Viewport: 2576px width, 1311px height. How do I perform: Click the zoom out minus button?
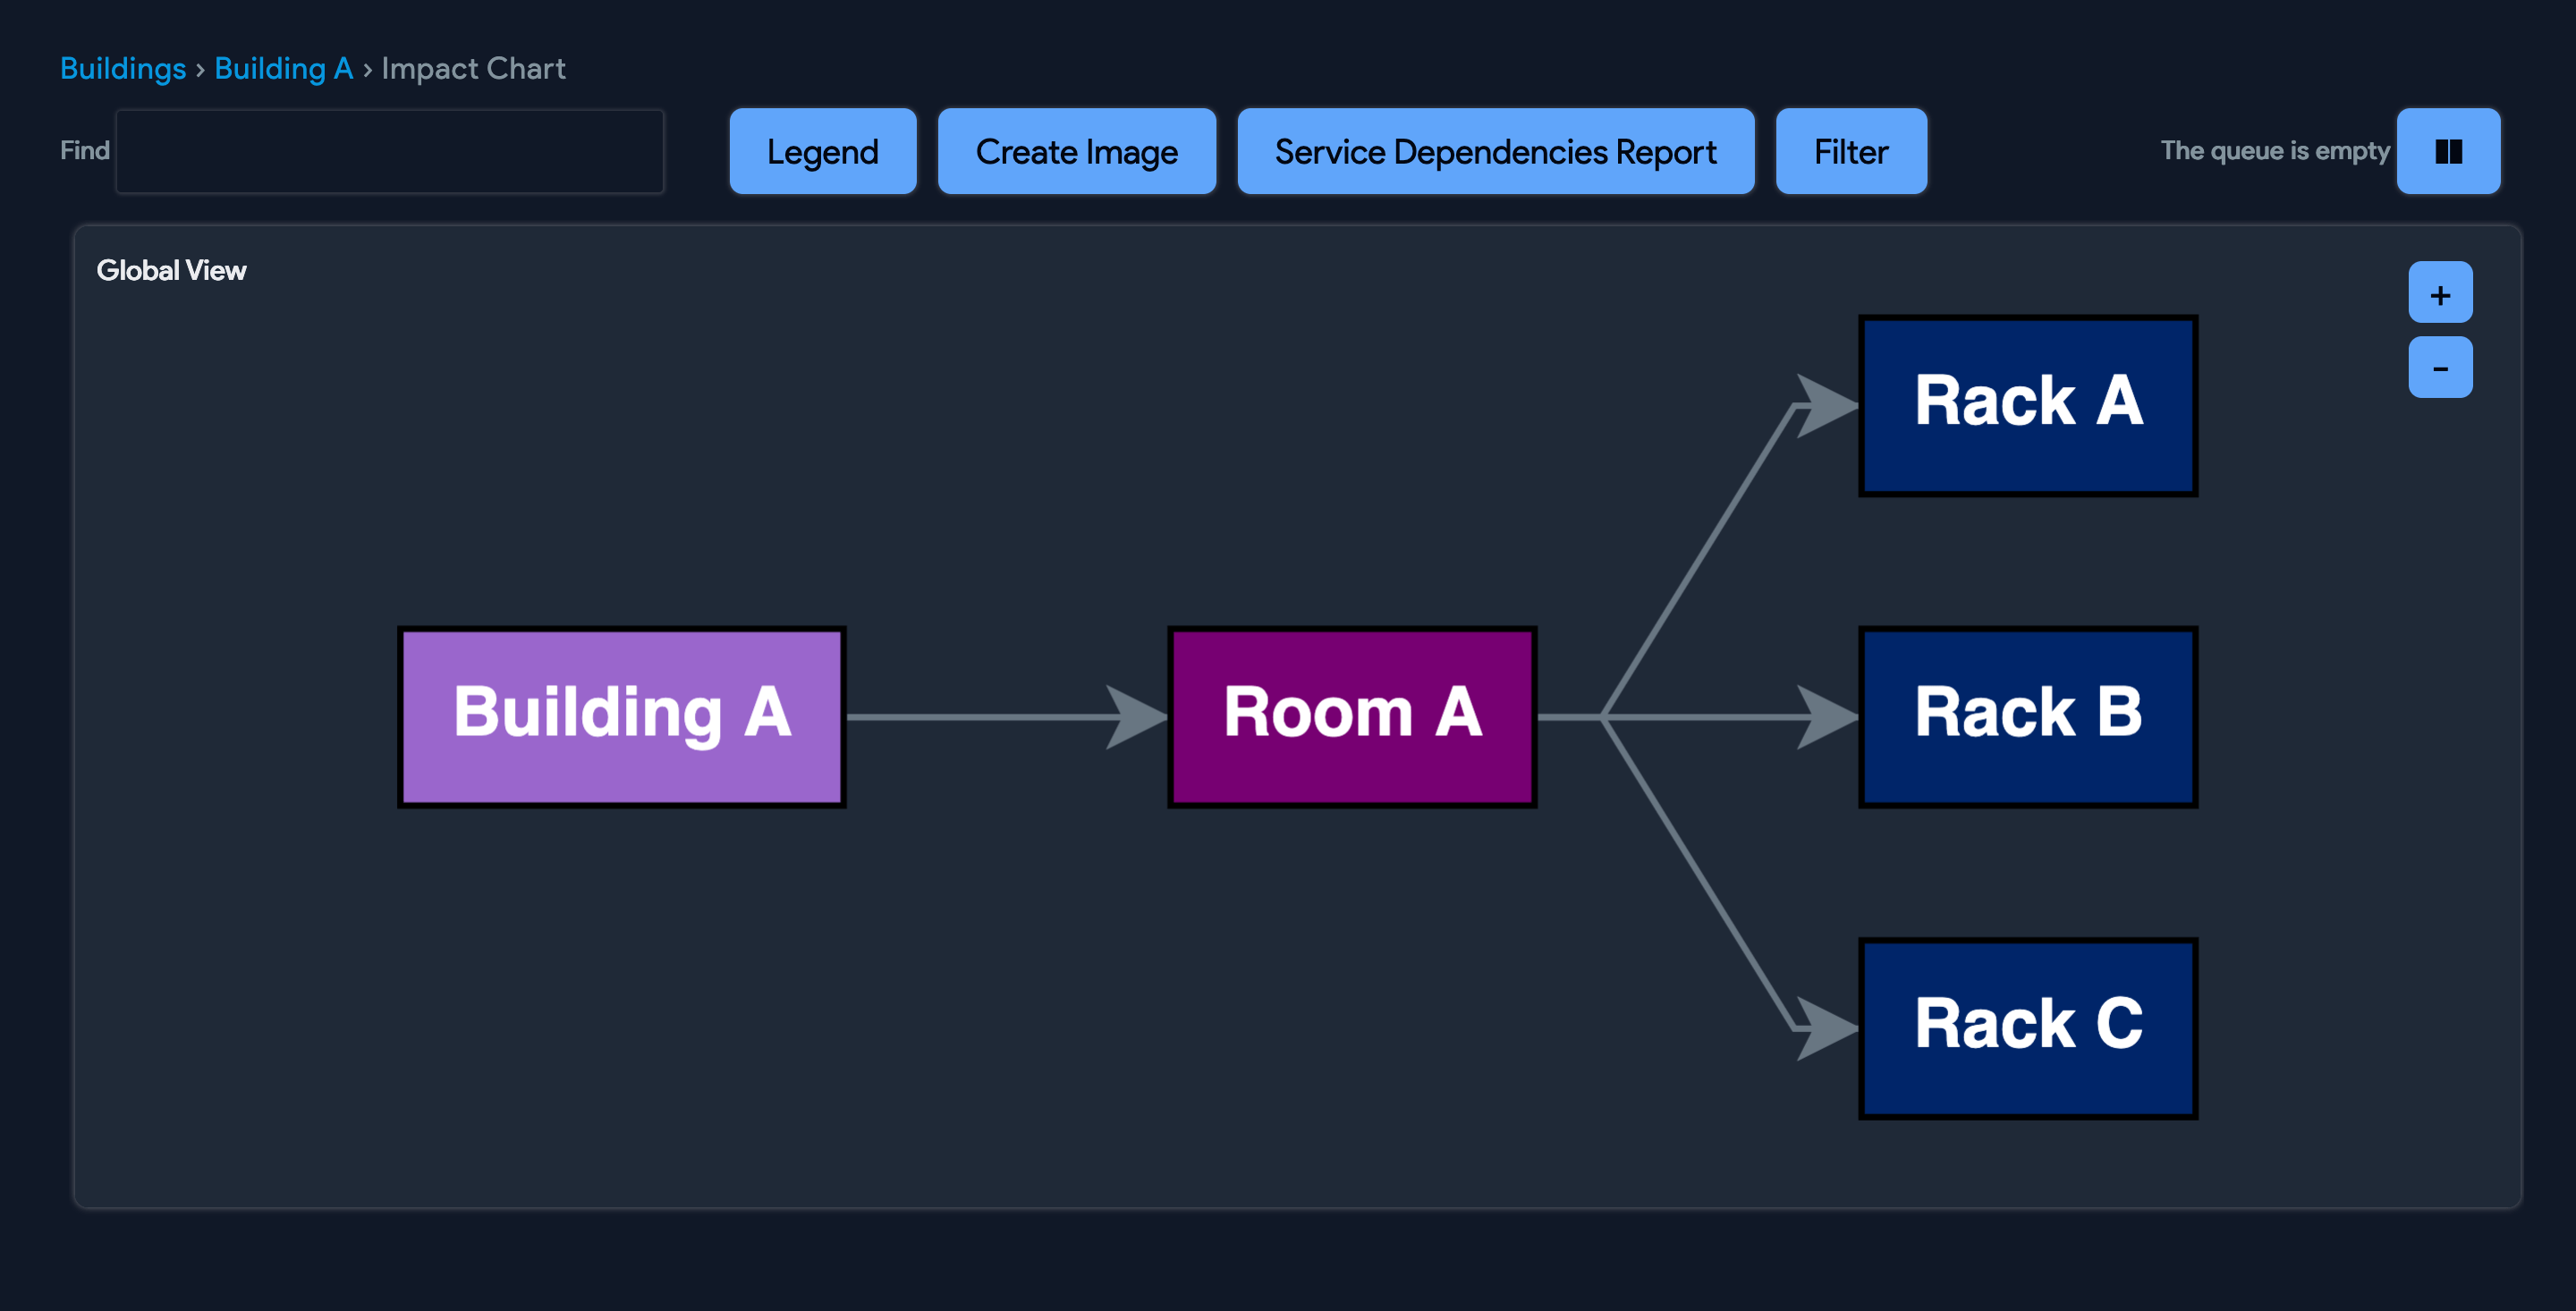click(x=2439, y=368)
